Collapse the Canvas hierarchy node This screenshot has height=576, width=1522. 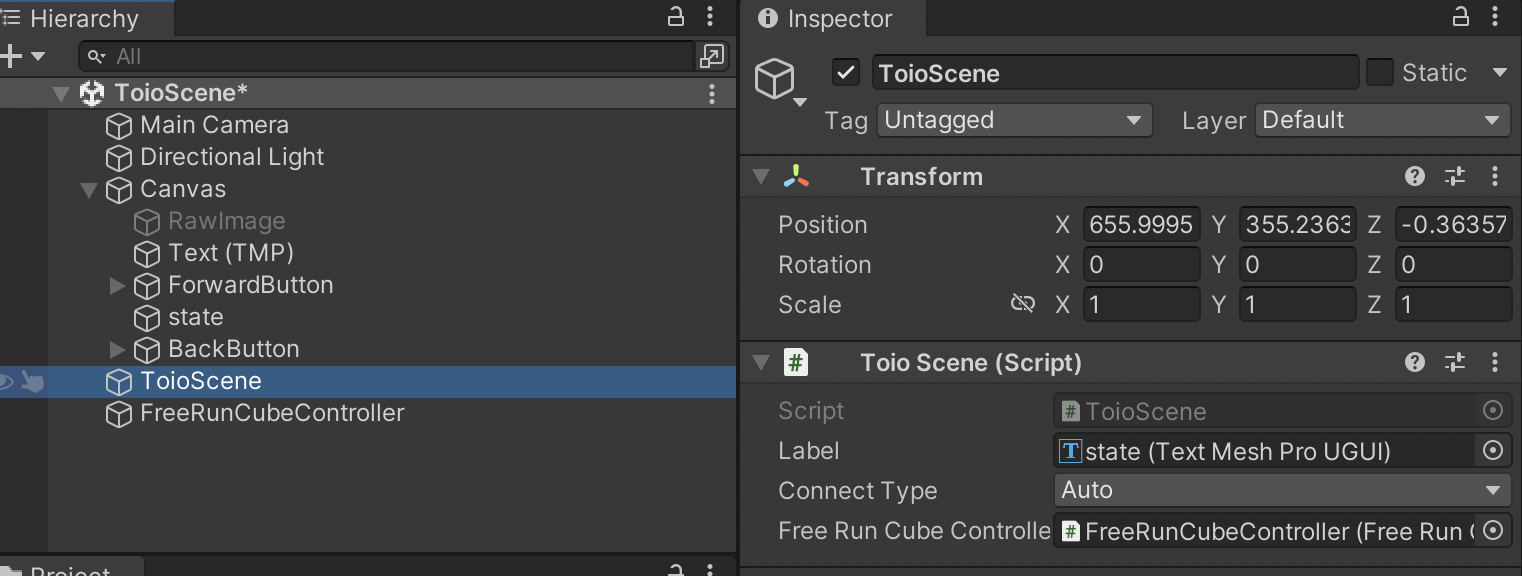pyautogui.click(x=89, y=190)
